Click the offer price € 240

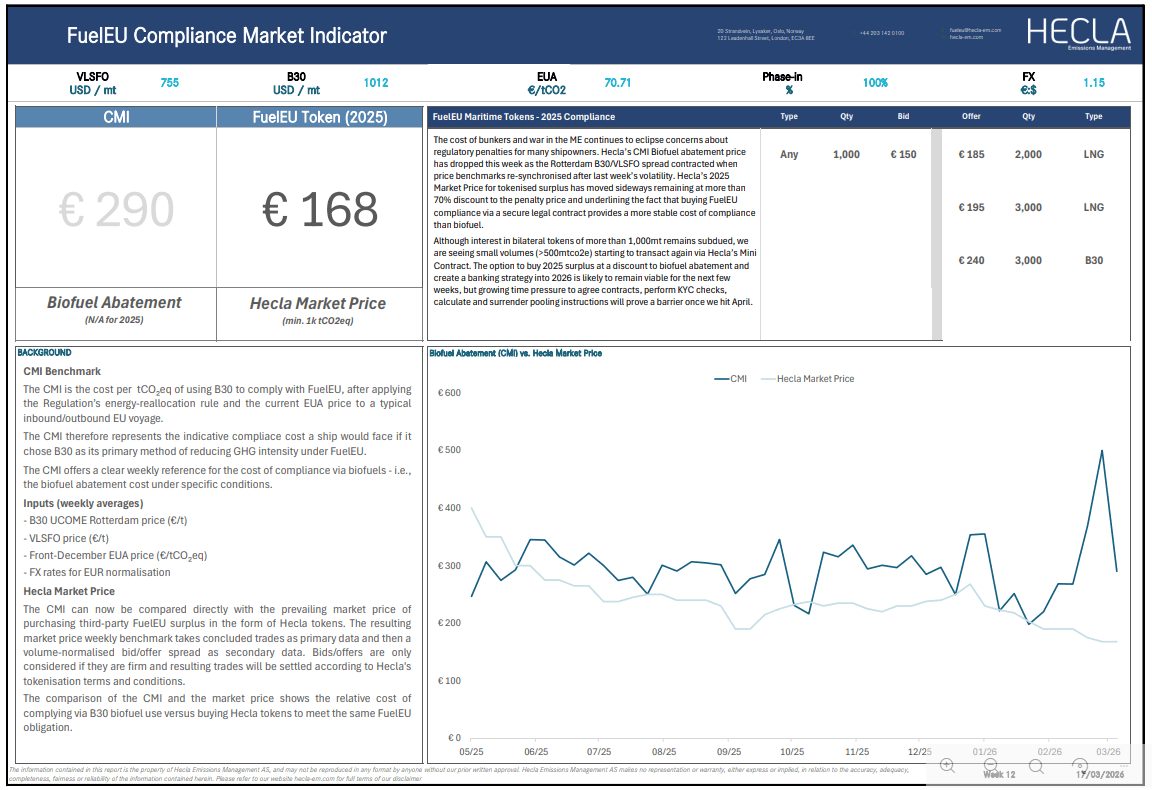pos(971,260)
